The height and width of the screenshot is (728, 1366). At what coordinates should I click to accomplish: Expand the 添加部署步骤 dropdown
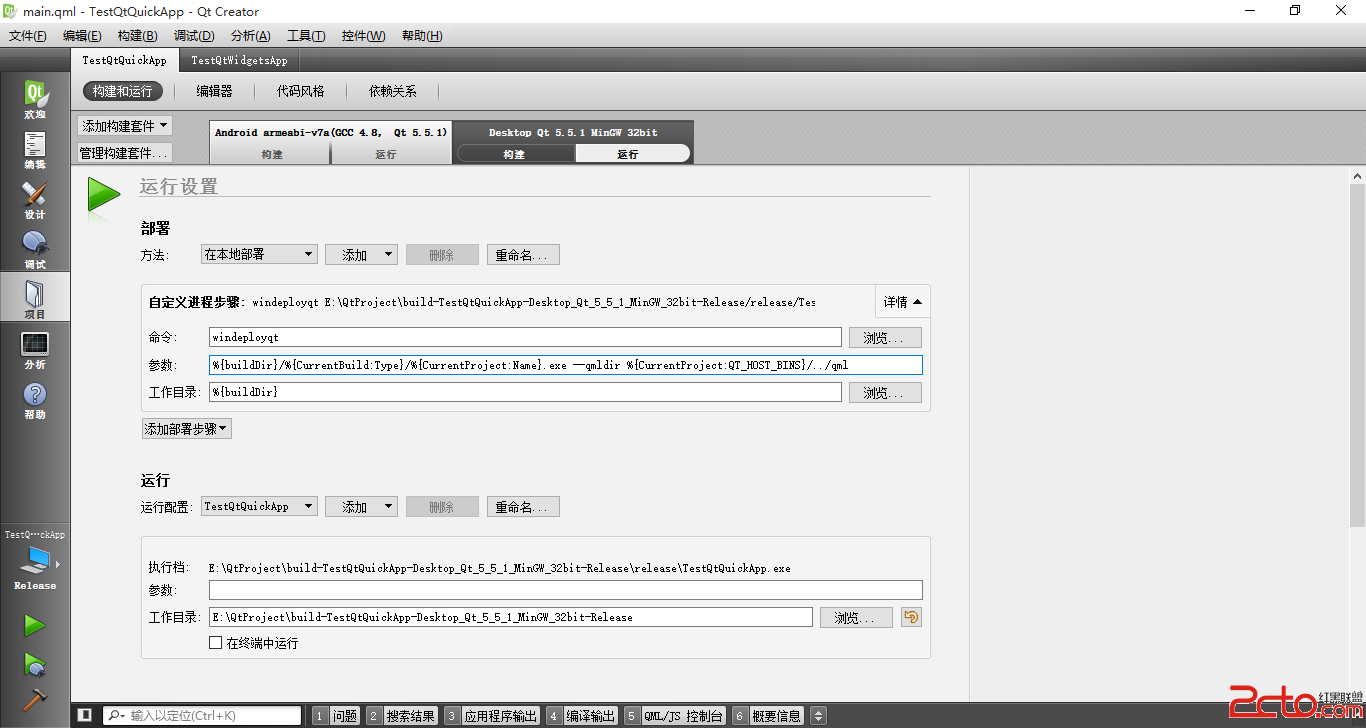pyautogui.click(x=186, y=428)
